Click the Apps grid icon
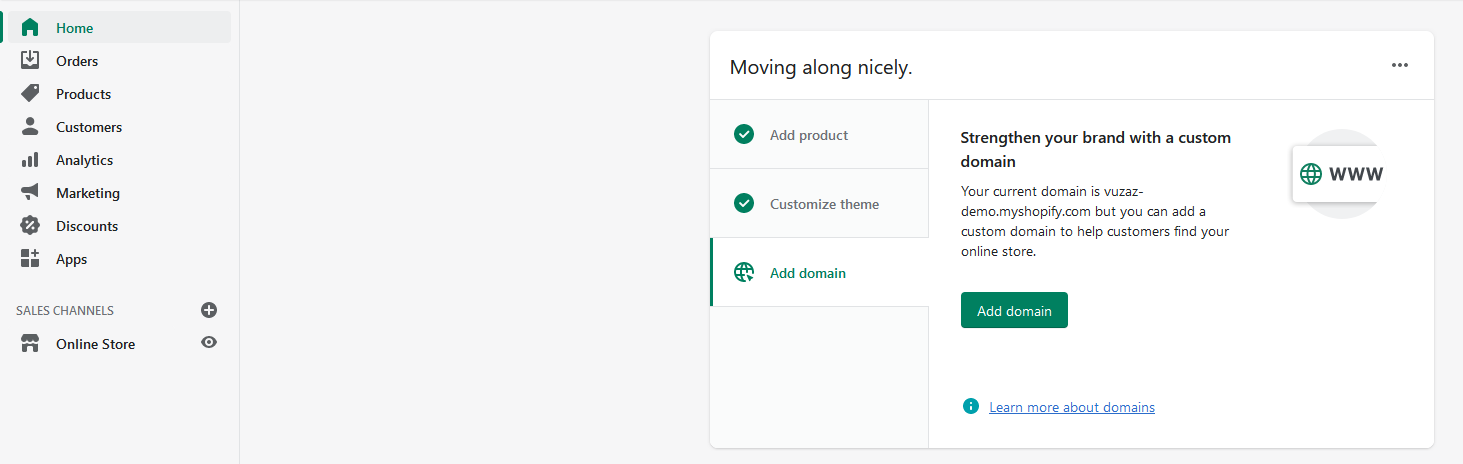Screen dimensions: 1463x464 tap(30, 259)
